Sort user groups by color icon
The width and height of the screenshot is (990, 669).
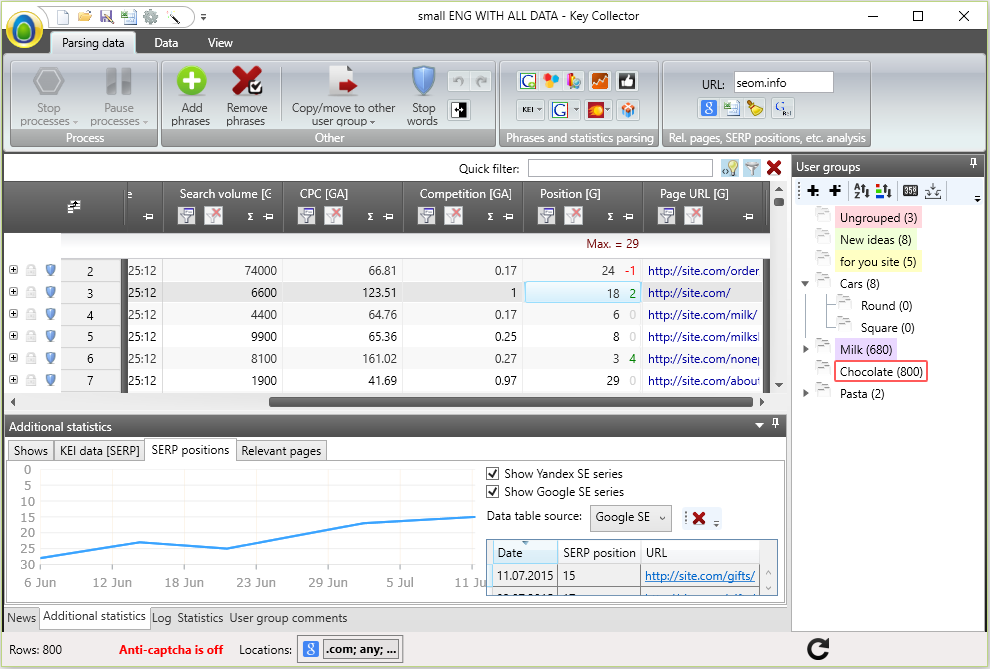tap(883, 190)
